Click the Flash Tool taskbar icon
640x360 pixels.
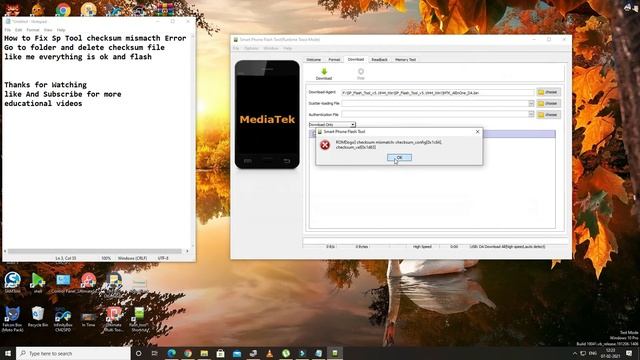pyautogui.click(x=335, y=353)
